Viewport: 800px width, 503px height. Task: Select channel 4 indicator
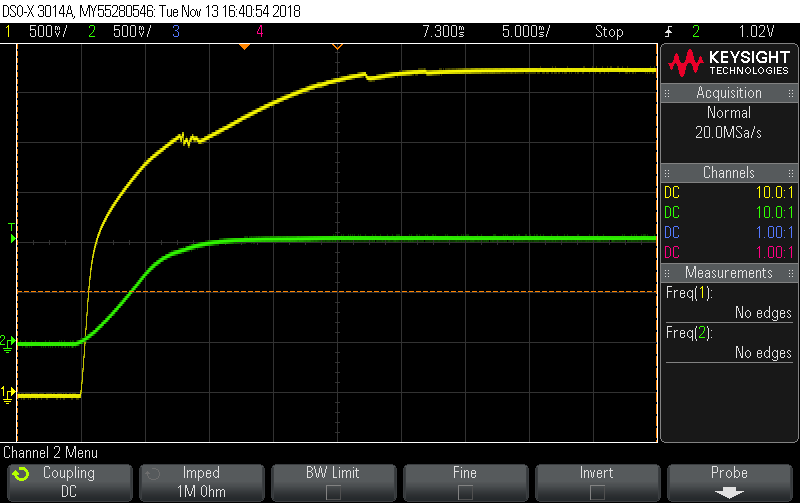[260, 32]
